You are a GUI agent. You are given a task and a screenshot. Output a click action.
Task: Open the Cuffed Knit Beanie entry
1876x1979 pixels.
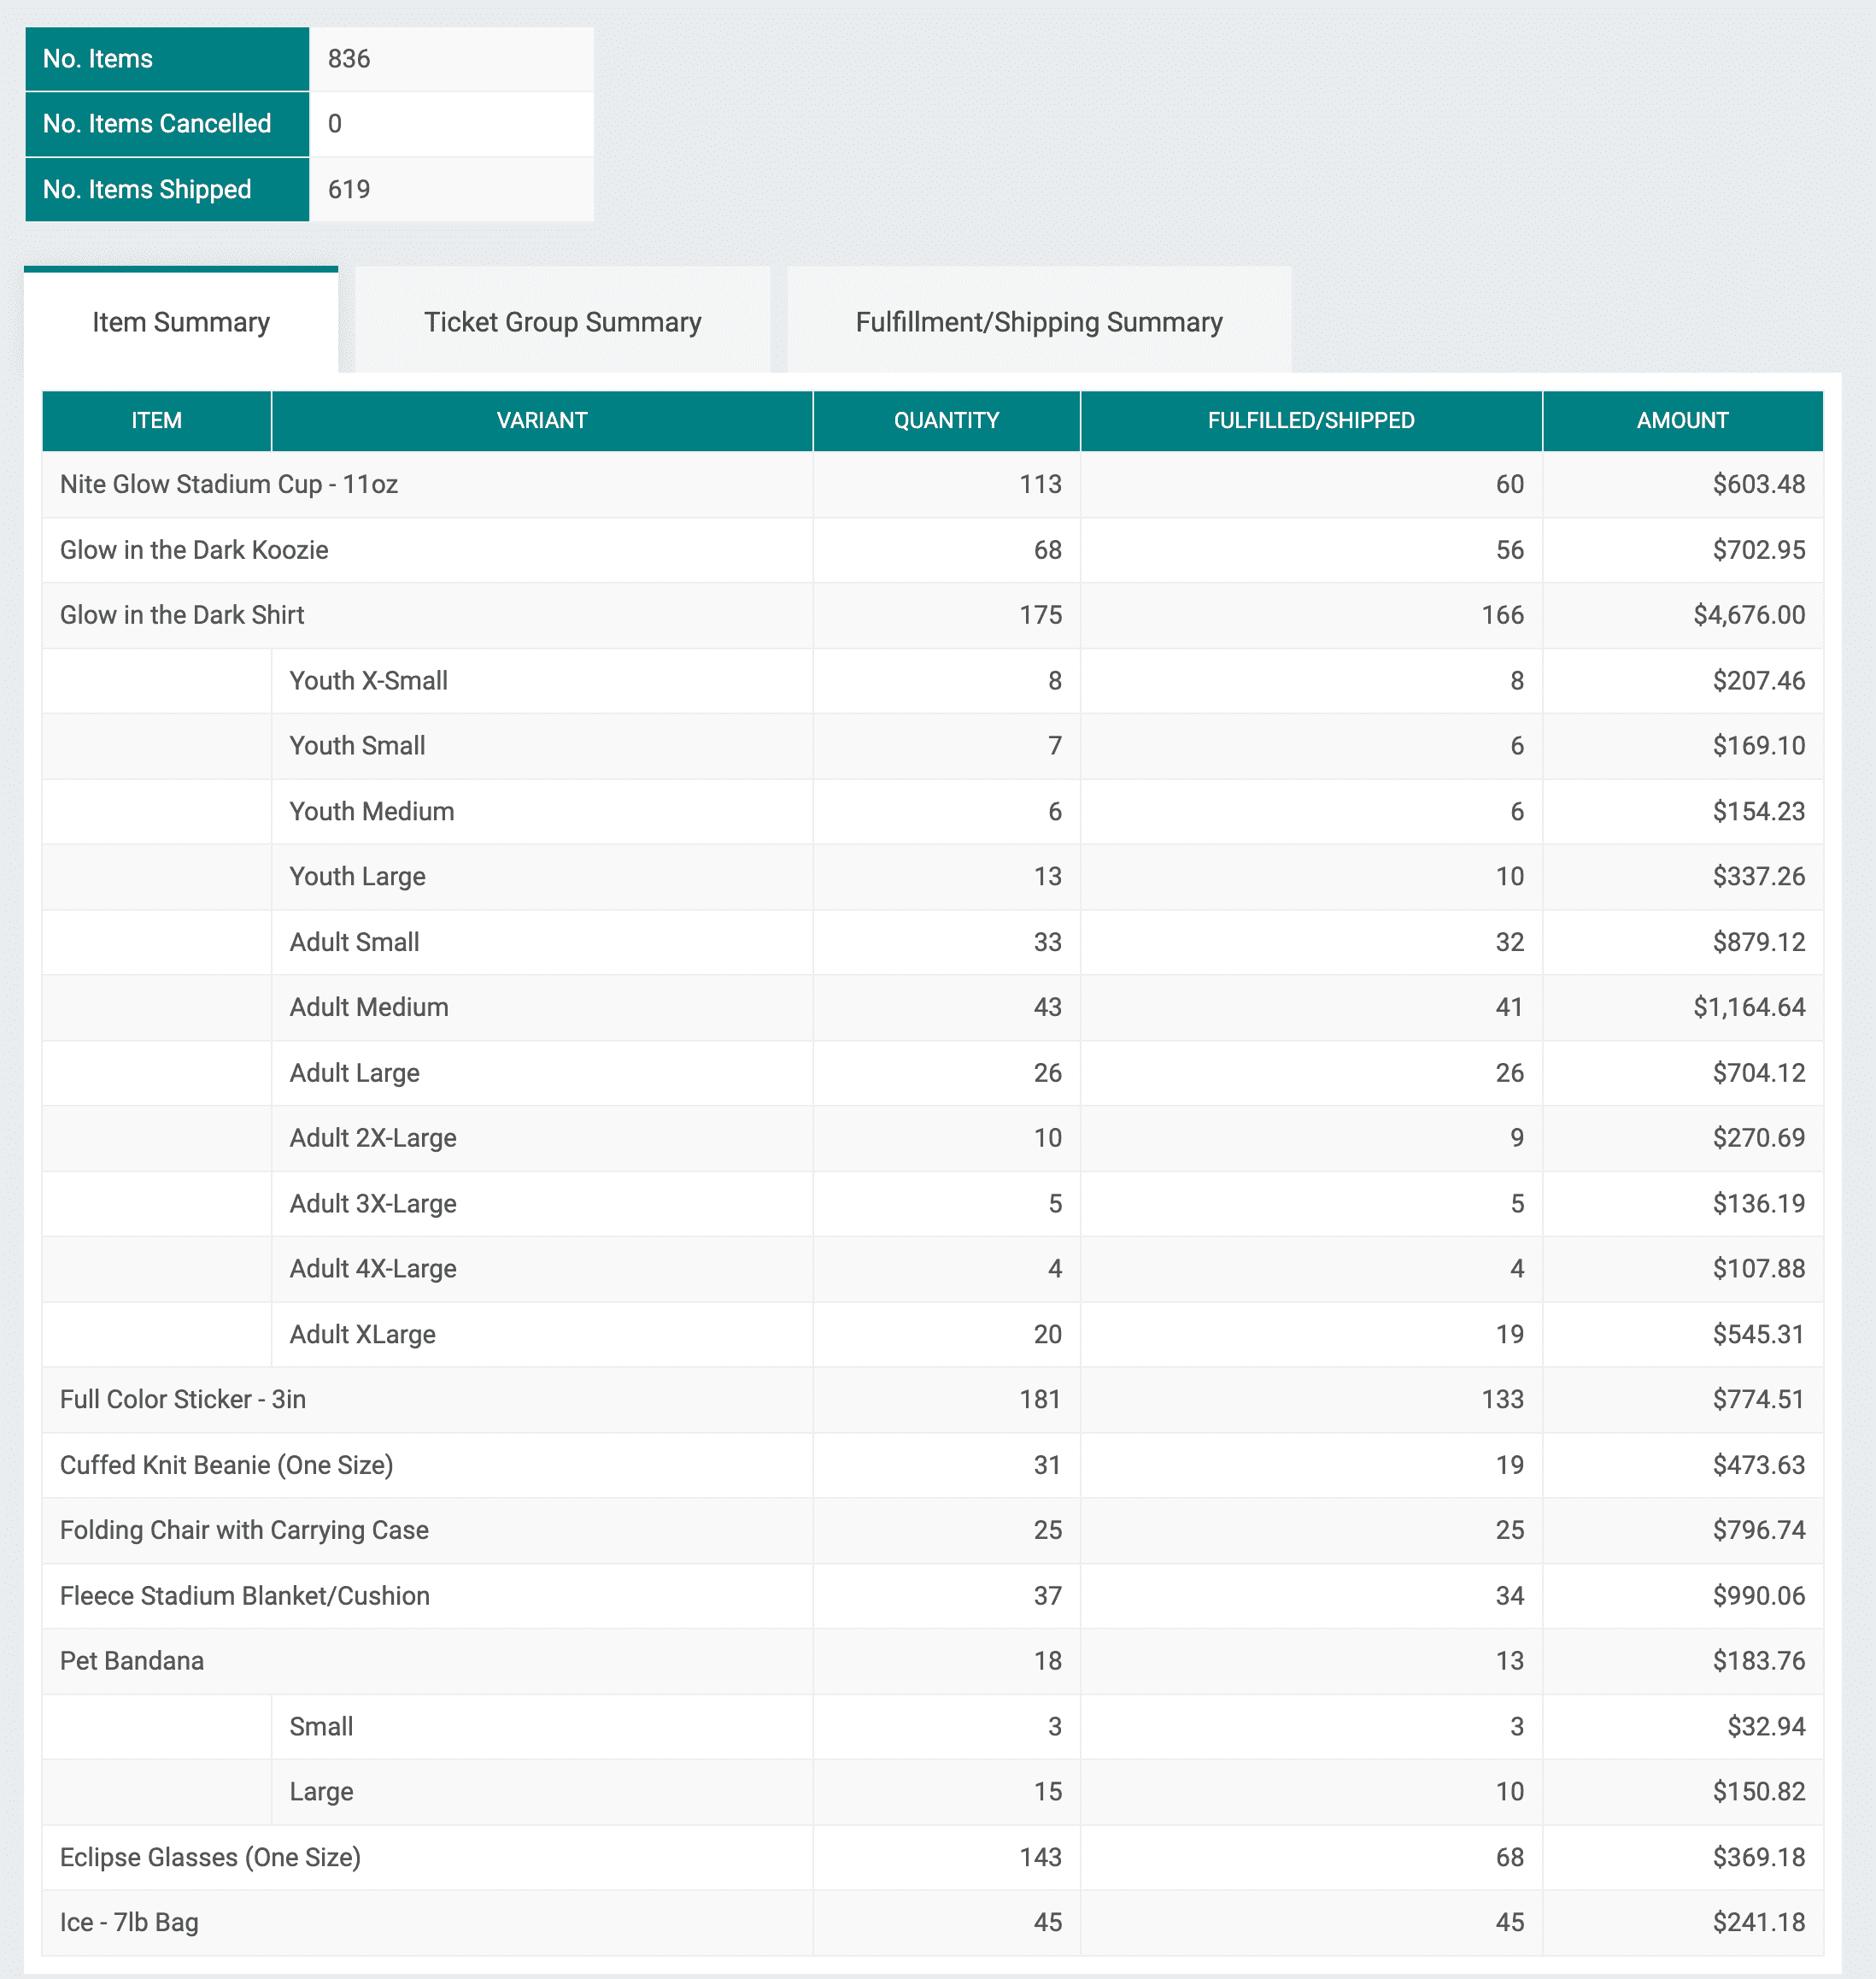coord(226,1465)
